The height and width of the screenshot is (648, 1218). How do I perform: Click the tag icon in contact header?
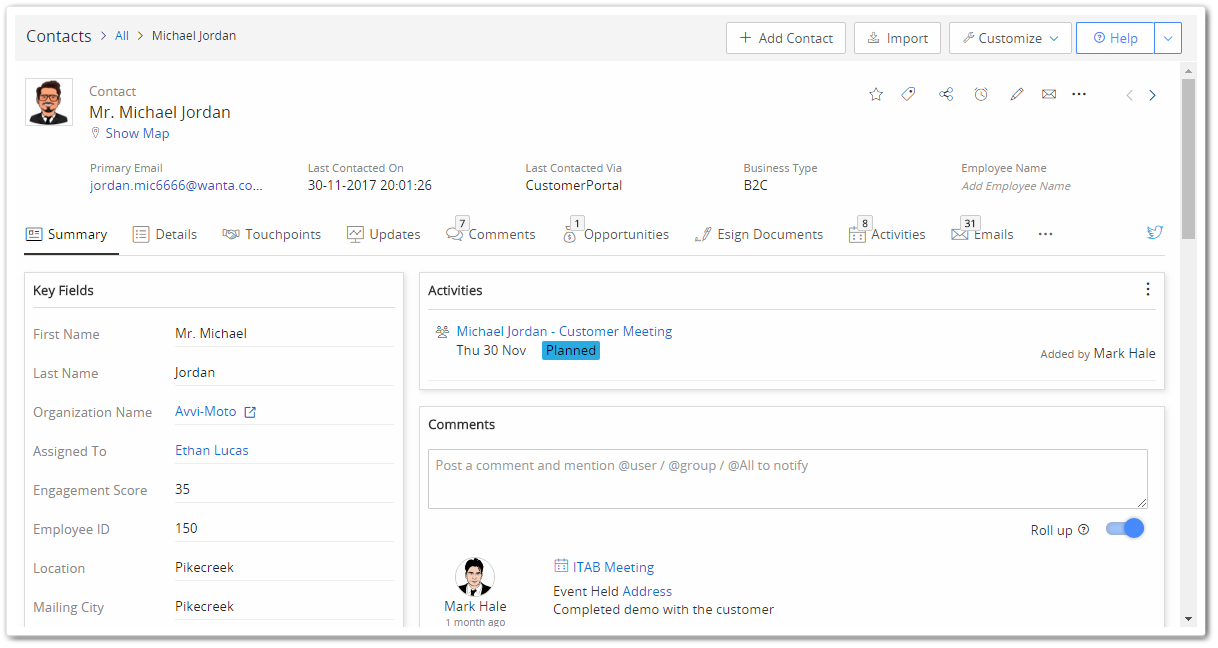(x=908, y=94)
